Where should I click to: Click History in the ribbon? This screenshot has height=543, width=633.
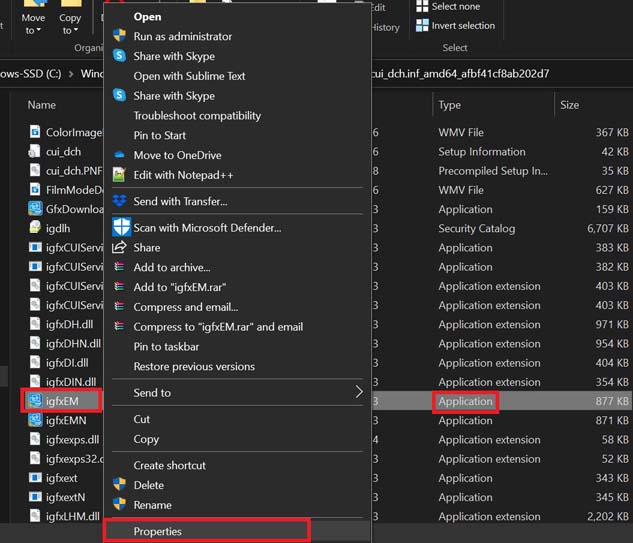coord(386,27)
